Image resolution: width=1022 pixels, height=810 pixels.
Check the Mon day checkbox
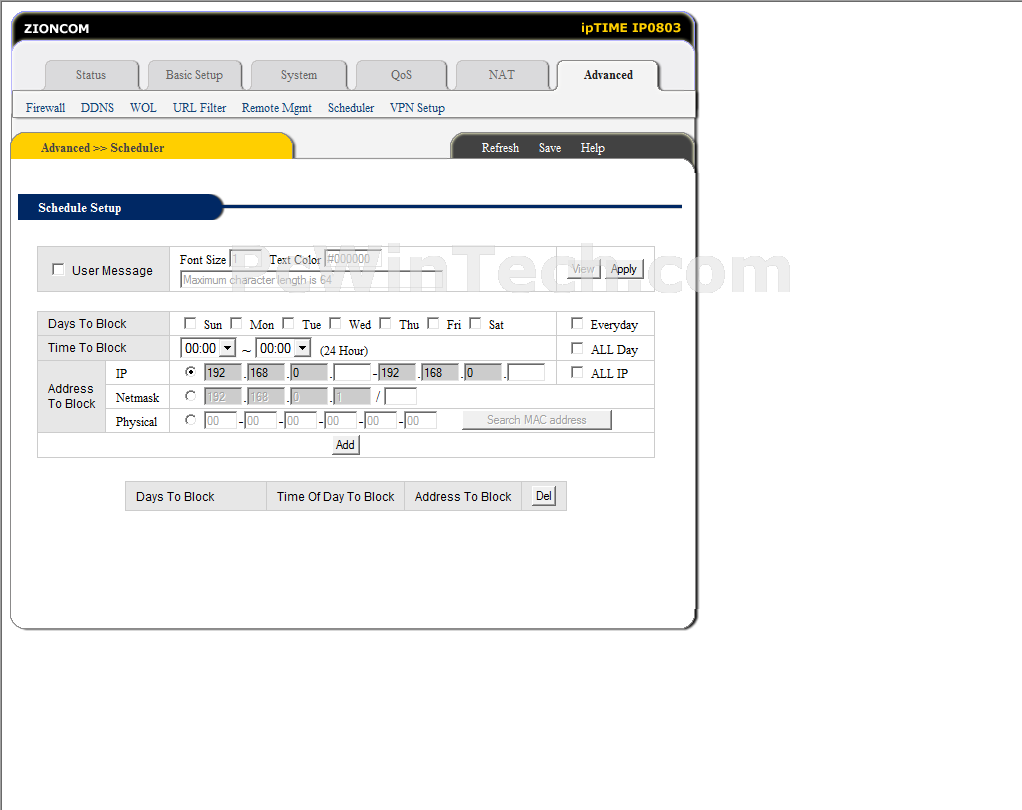coord(236,323)
